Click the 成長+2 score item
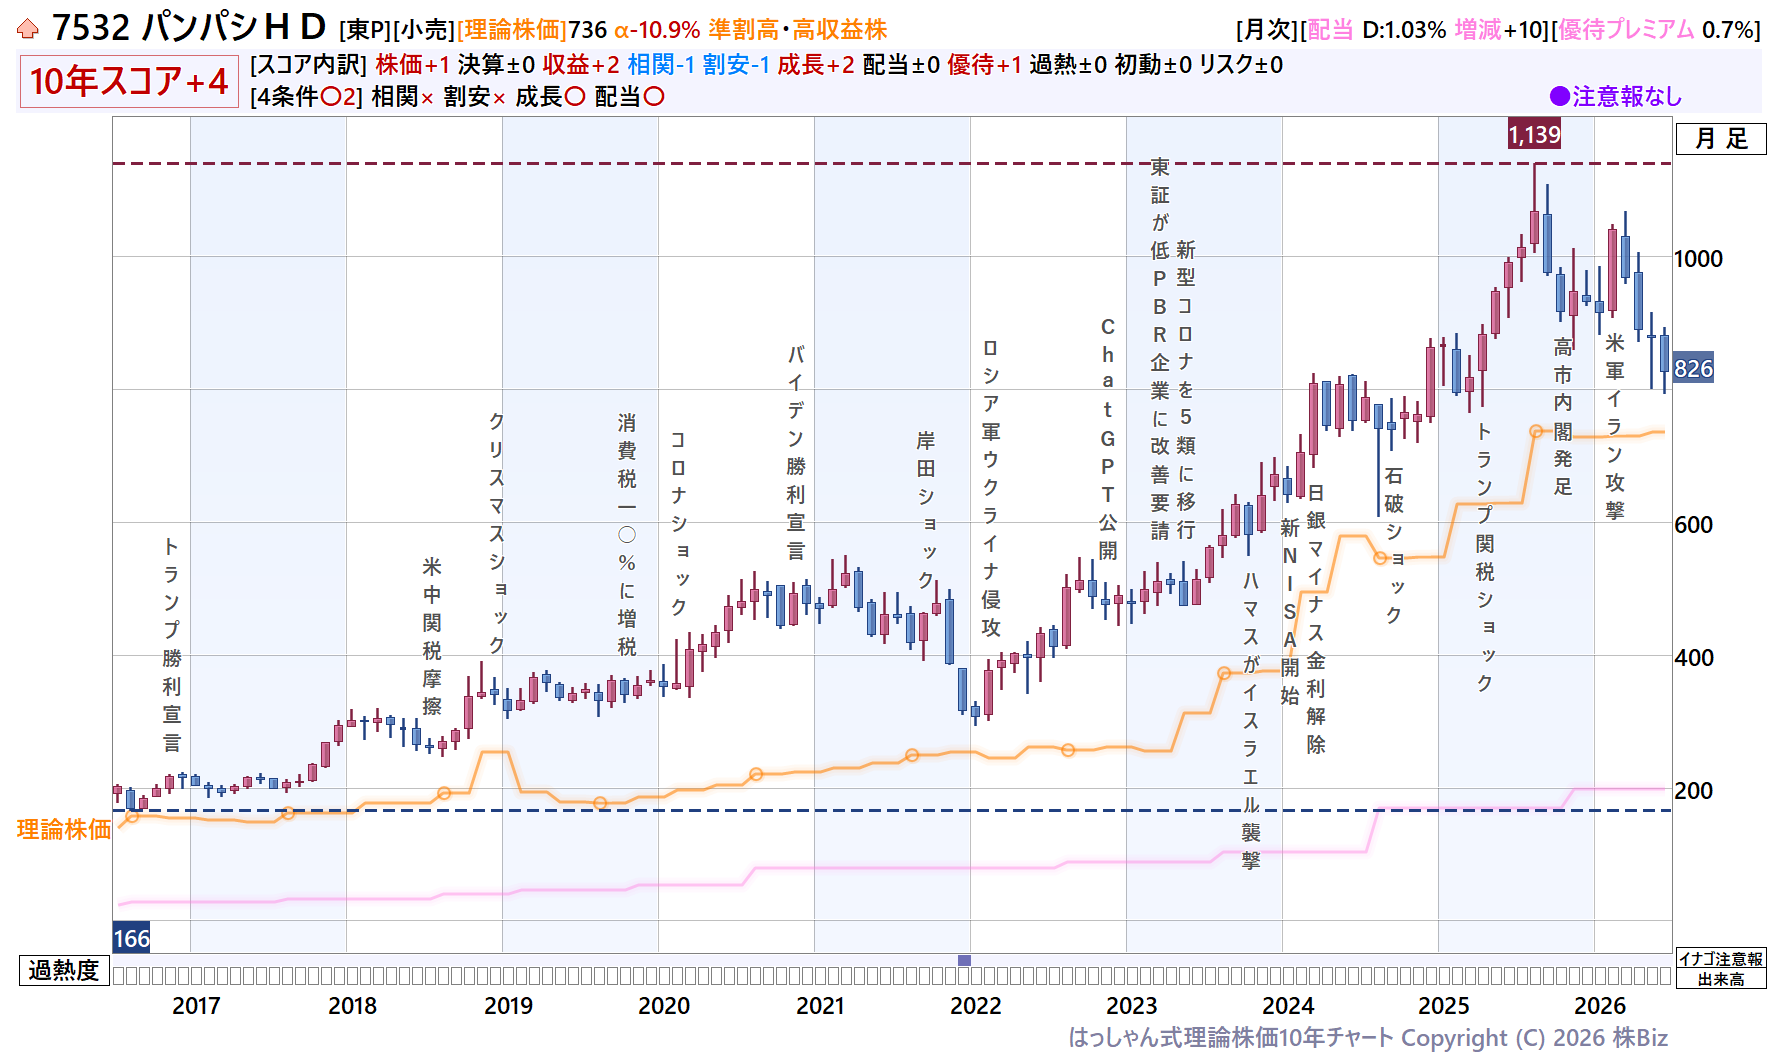This screenshot has height=1054, width=1780. tap(816, 65)
